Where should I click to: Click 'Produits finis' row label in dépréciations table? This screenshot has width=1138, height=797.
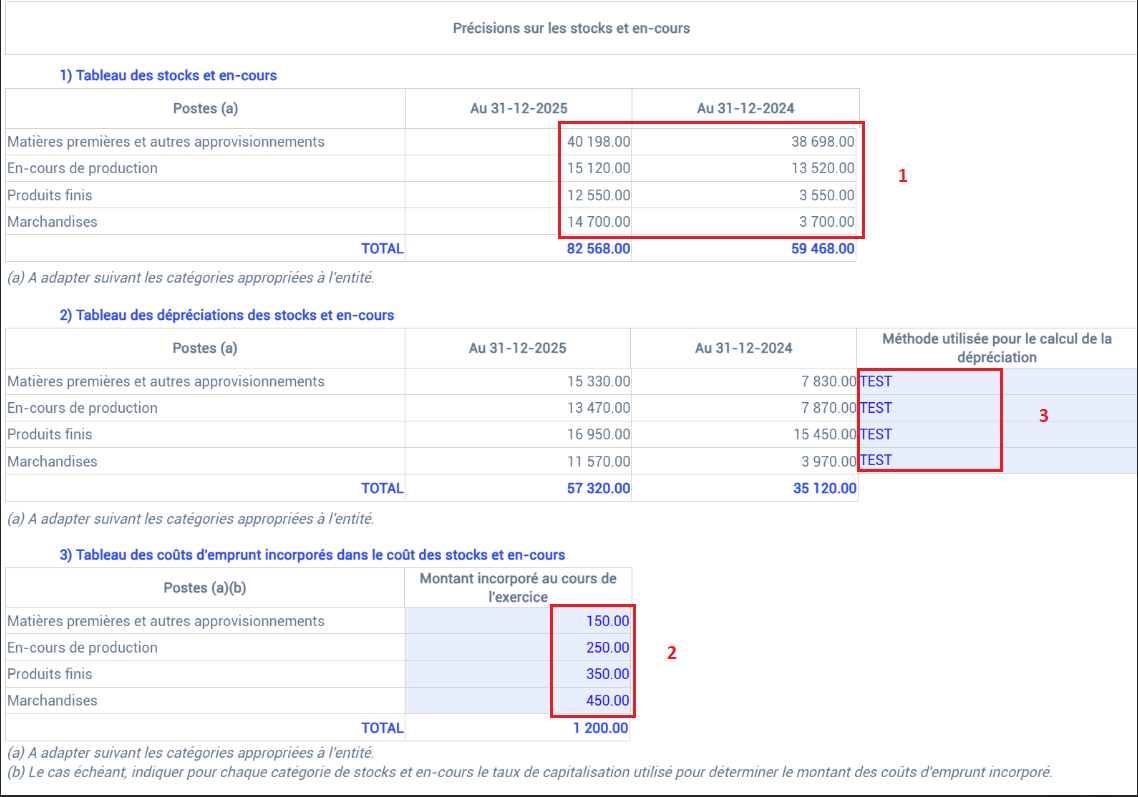pyautogui.click(x=49, y=434)
